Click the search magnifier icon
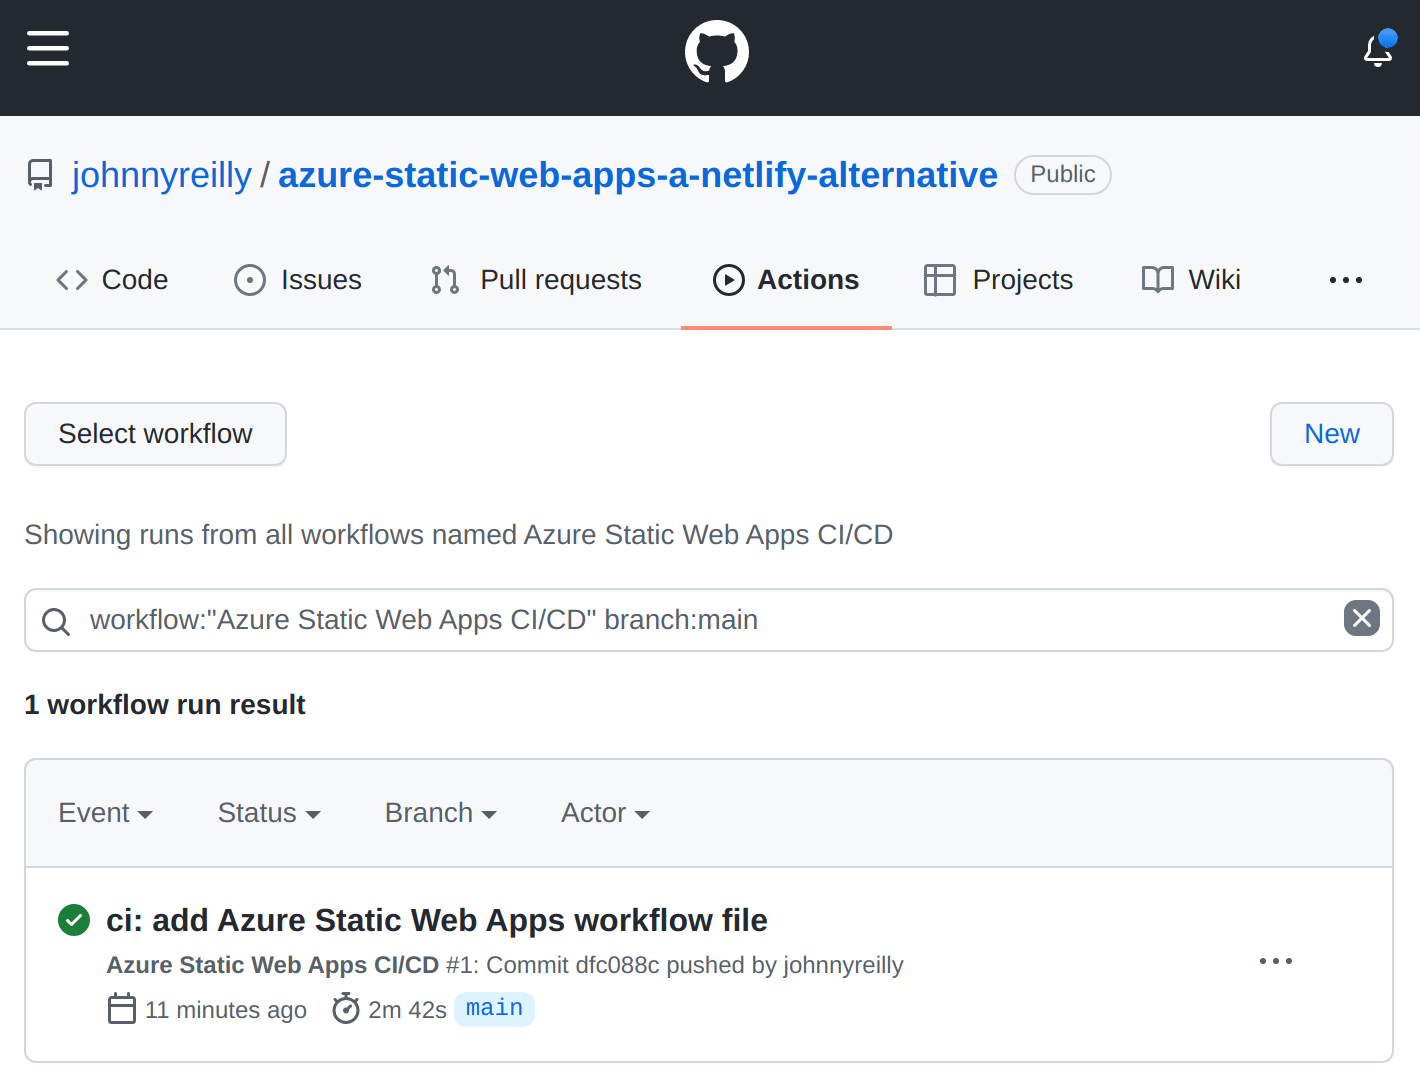1420x1079 pixels. [x=56, y=621]
